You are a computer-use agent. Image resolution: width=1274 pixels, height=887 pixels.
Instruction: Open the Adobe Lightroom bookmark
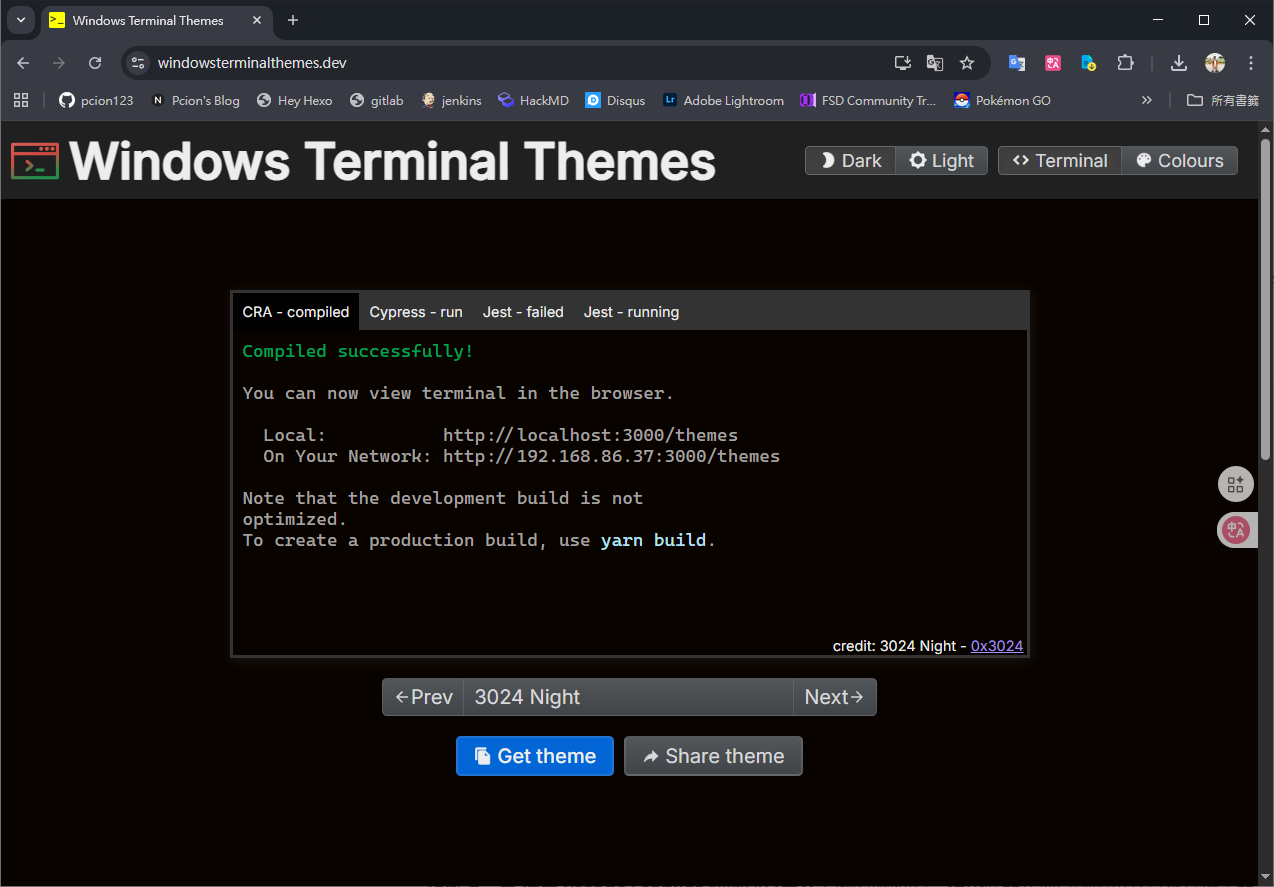[724, 100]
